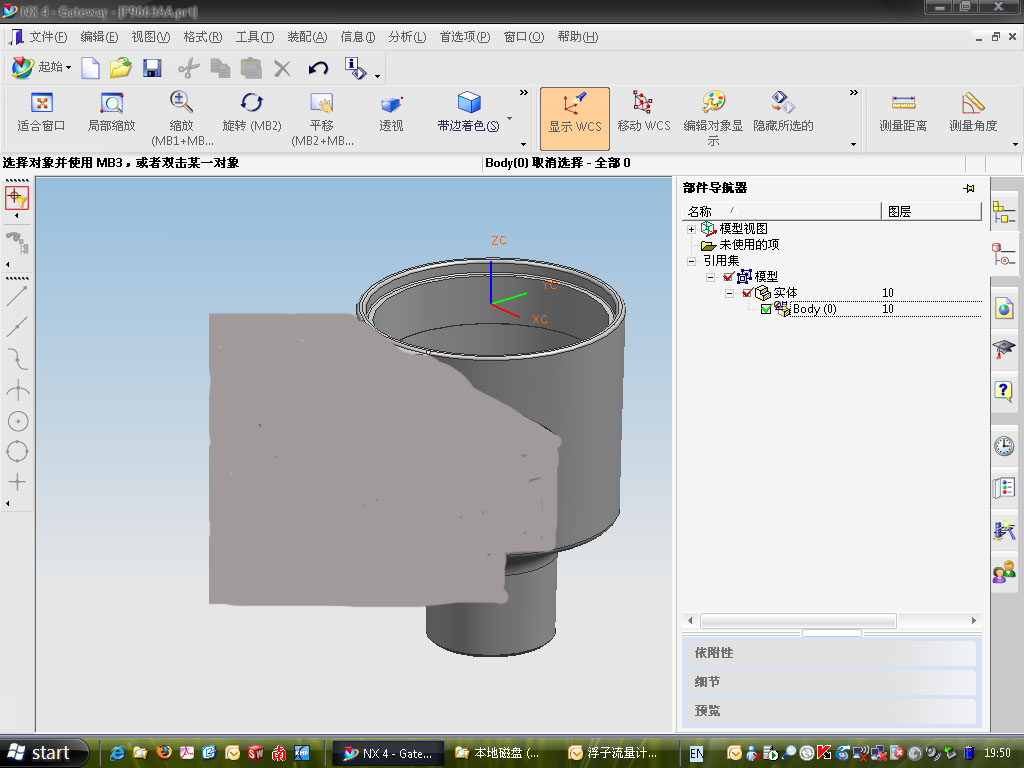Image resolution: width=1024 pixels, height=768 pixels.
Task: Open the 格式(R) menu
Action: click(202, 37)
